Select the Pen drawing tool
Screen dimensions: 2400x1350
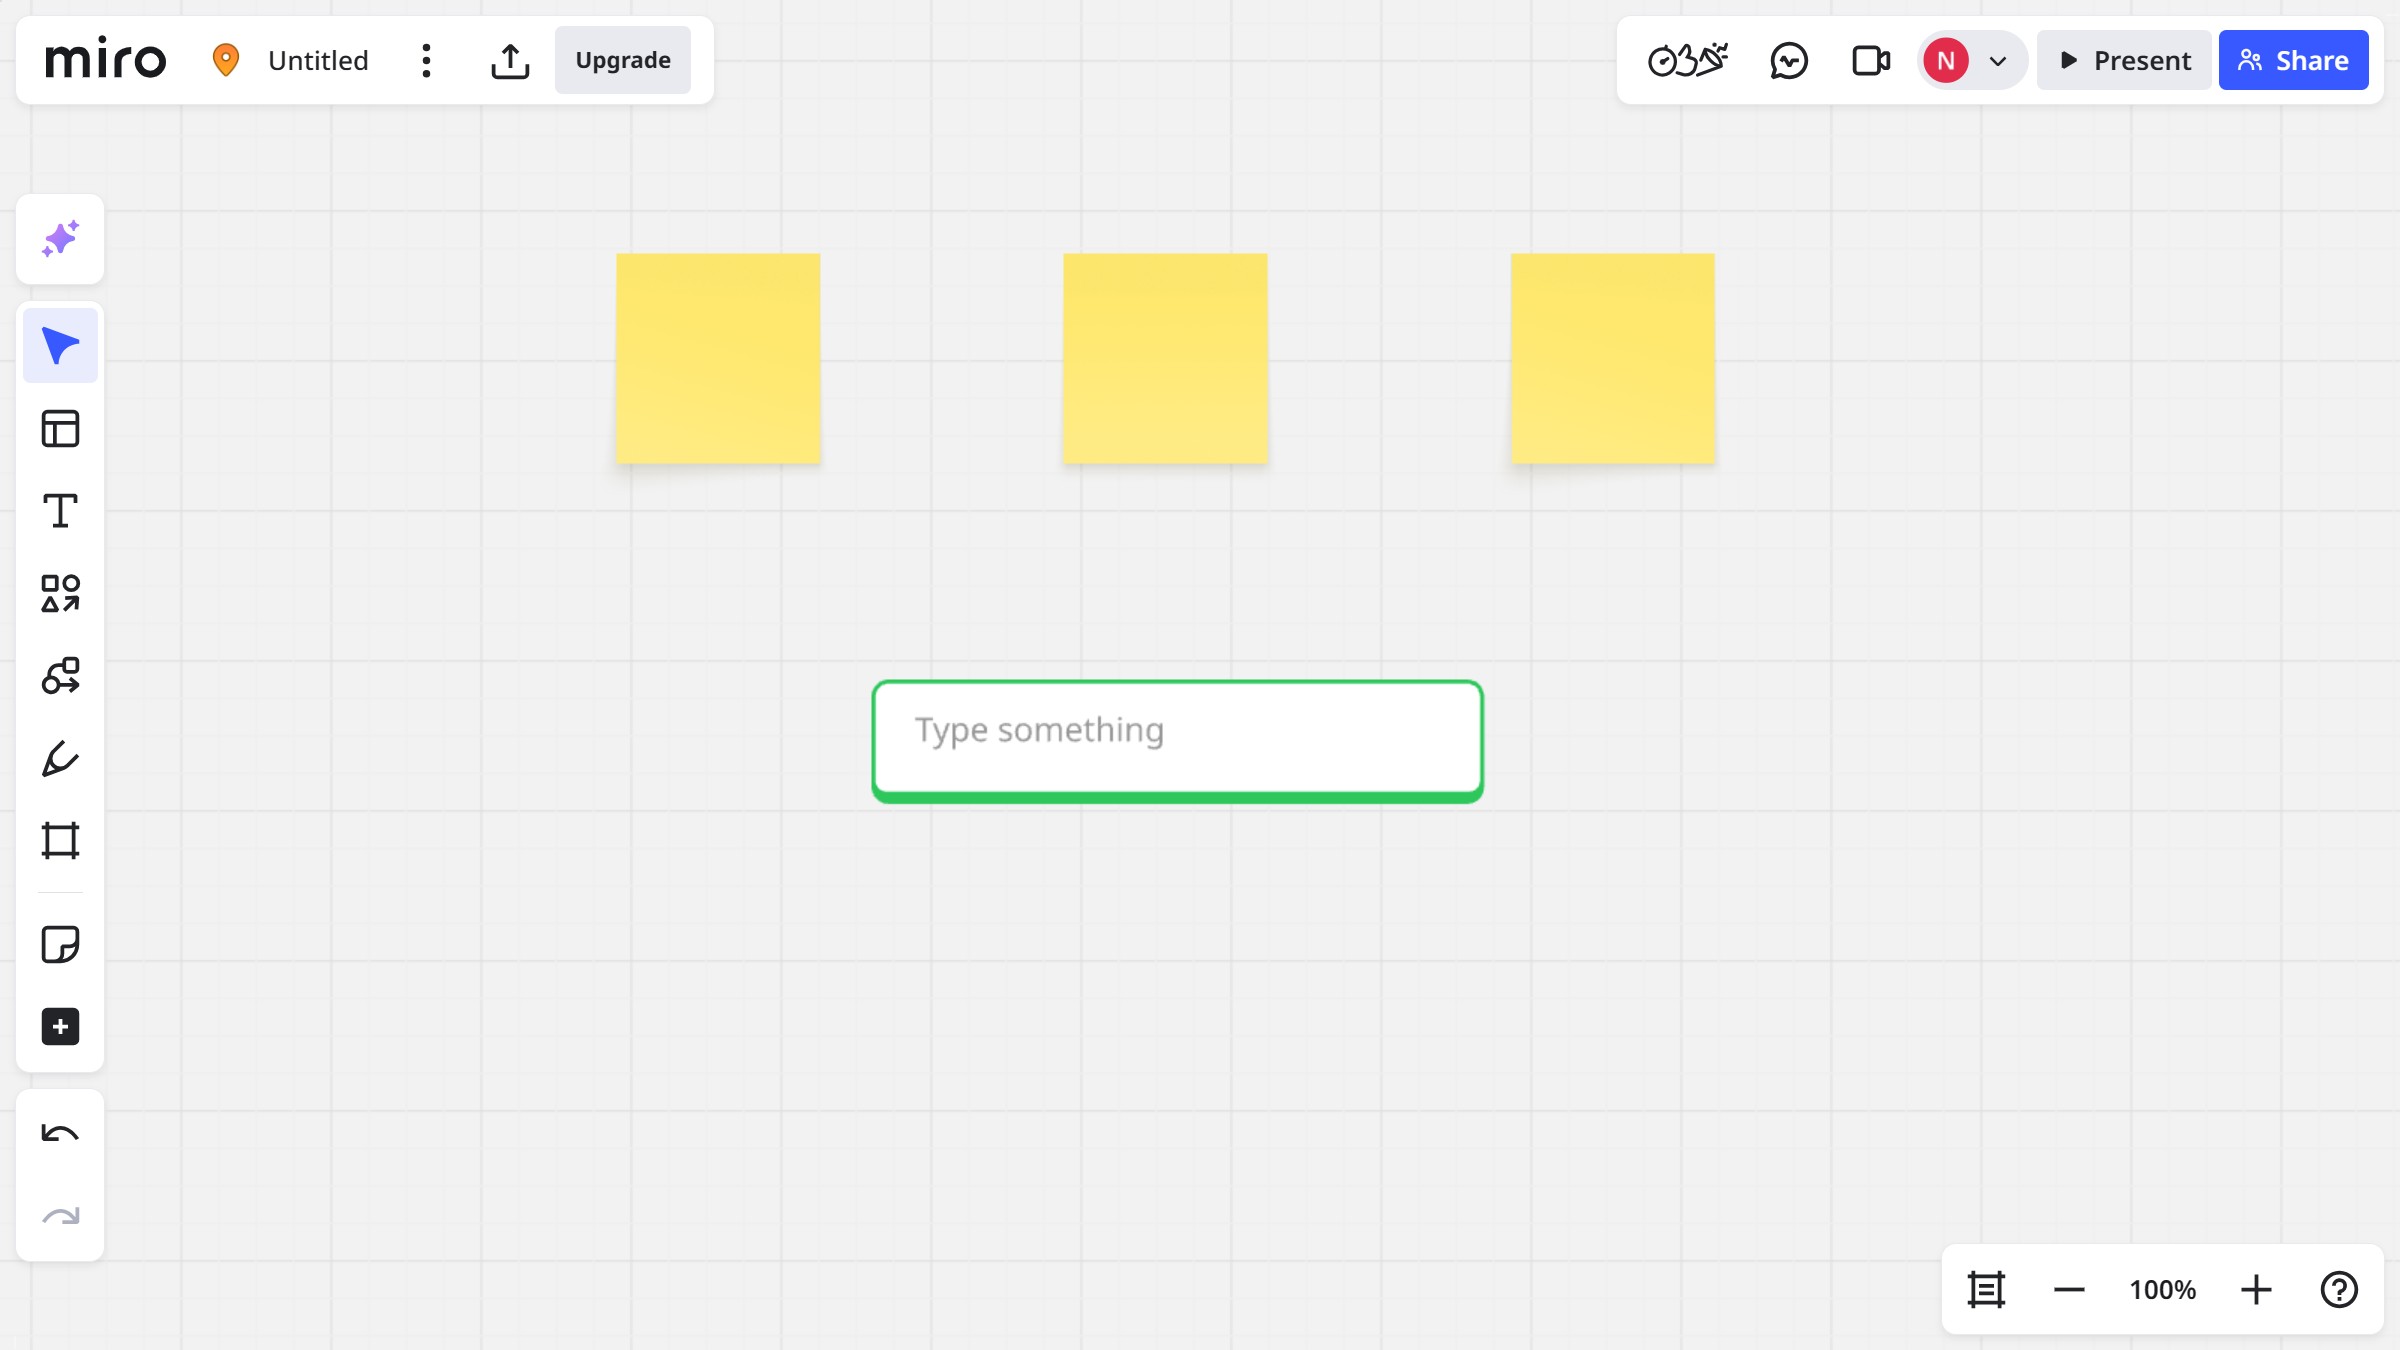coord(60,758)
